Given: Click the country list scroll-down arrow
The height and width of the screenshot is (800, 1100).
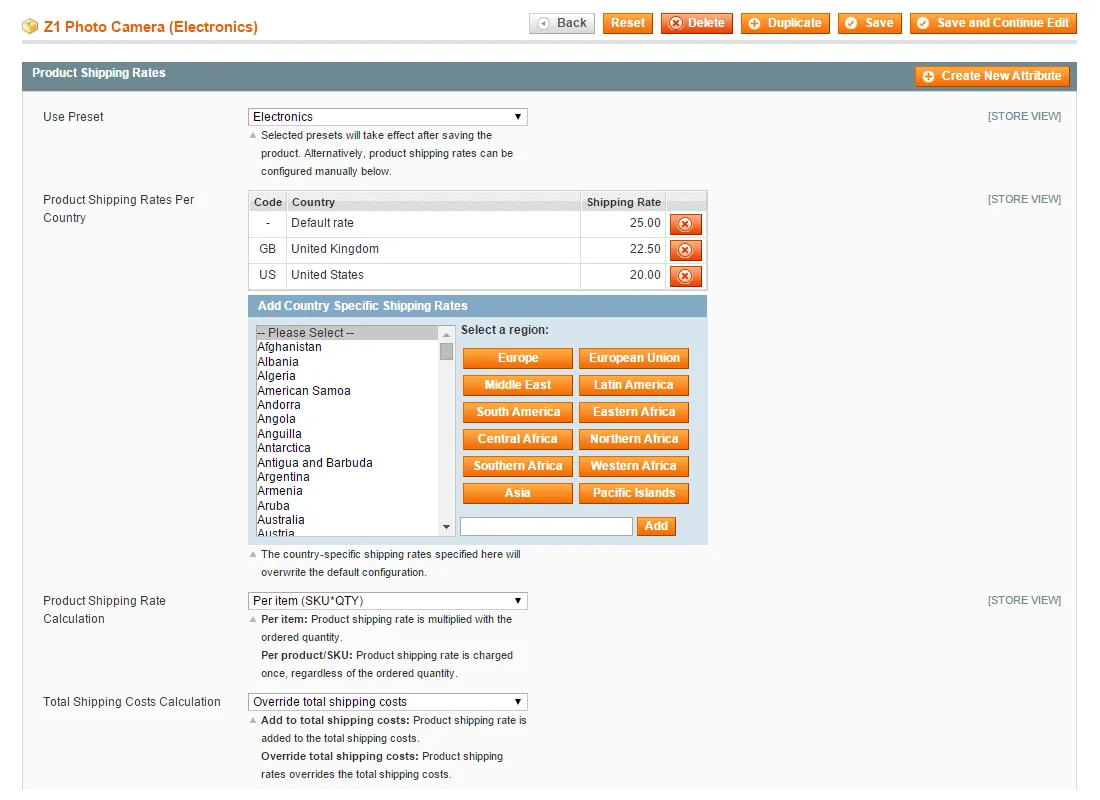Looking at the screenshot, I should coord(446,527).
